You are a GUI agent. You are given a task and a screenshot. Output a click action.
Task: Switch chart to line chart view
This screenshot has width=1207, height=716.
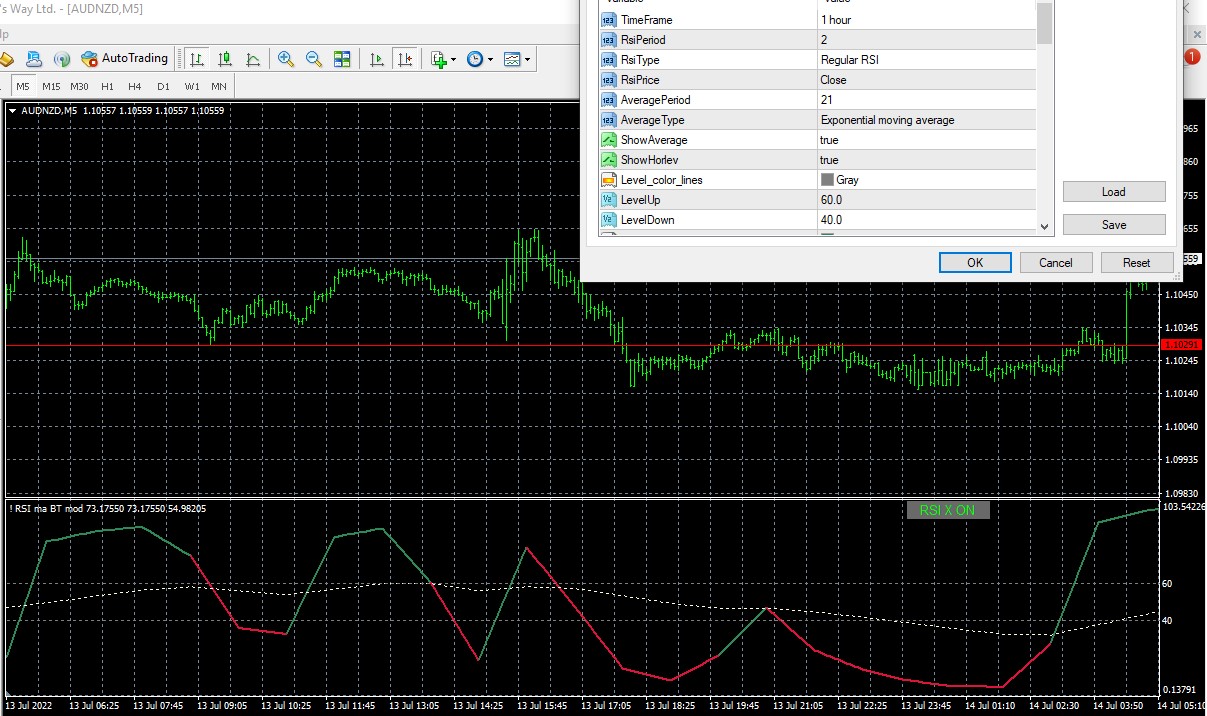253,59
